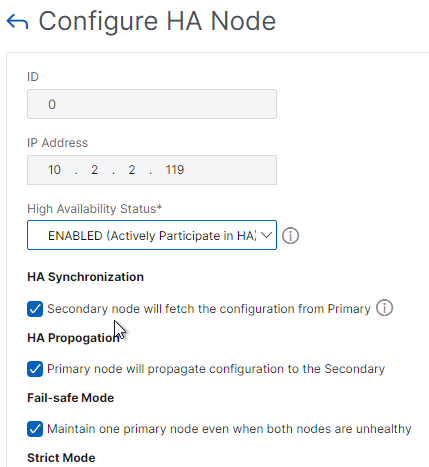The height and width of the screenshot is (467, 429).
Task: Disable the Fail-safe Mode checkbox
Action: (x=35, y=429)
